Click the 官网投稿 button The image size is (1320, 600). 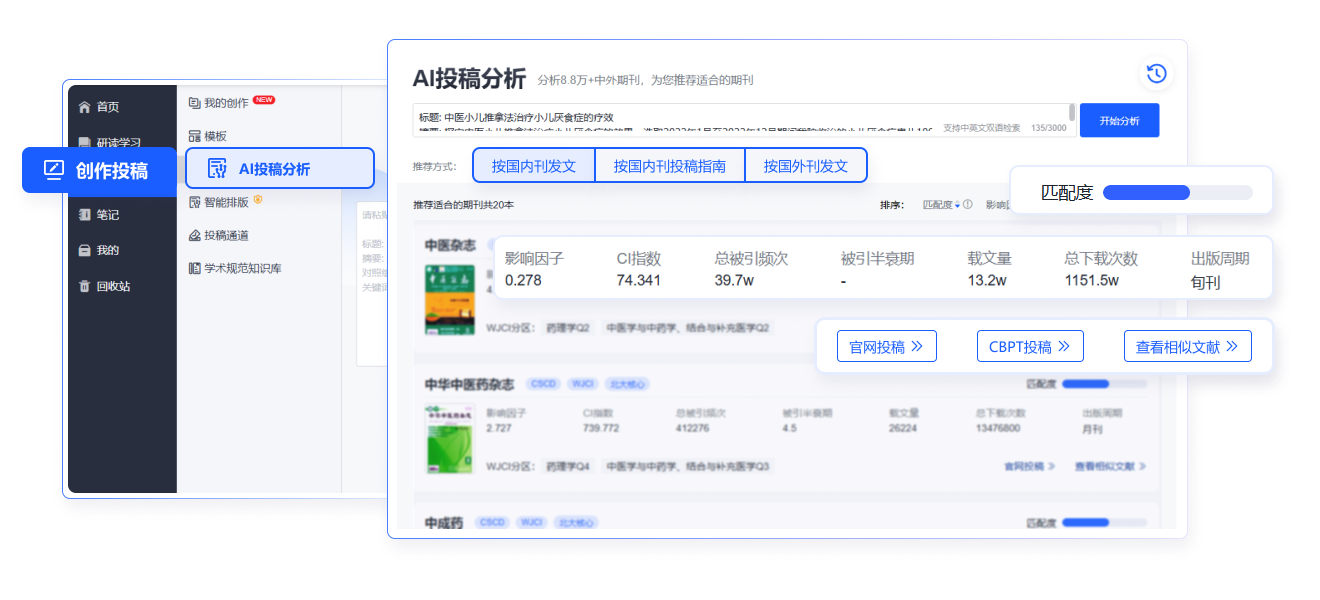(886, 347)
